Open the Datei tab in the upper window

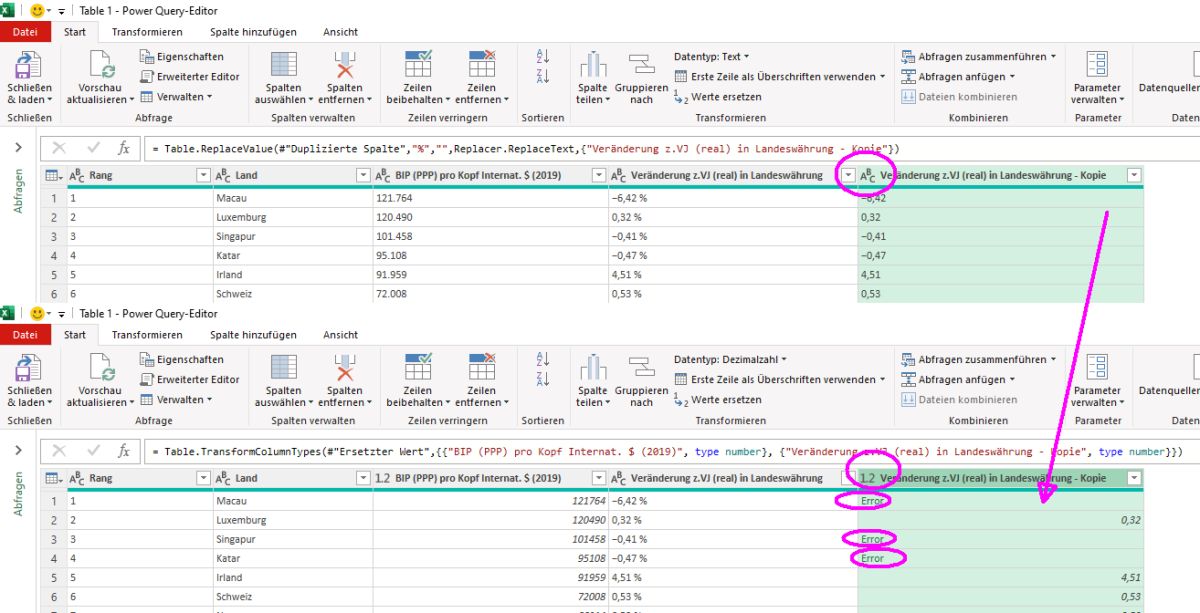pos(25,32)
